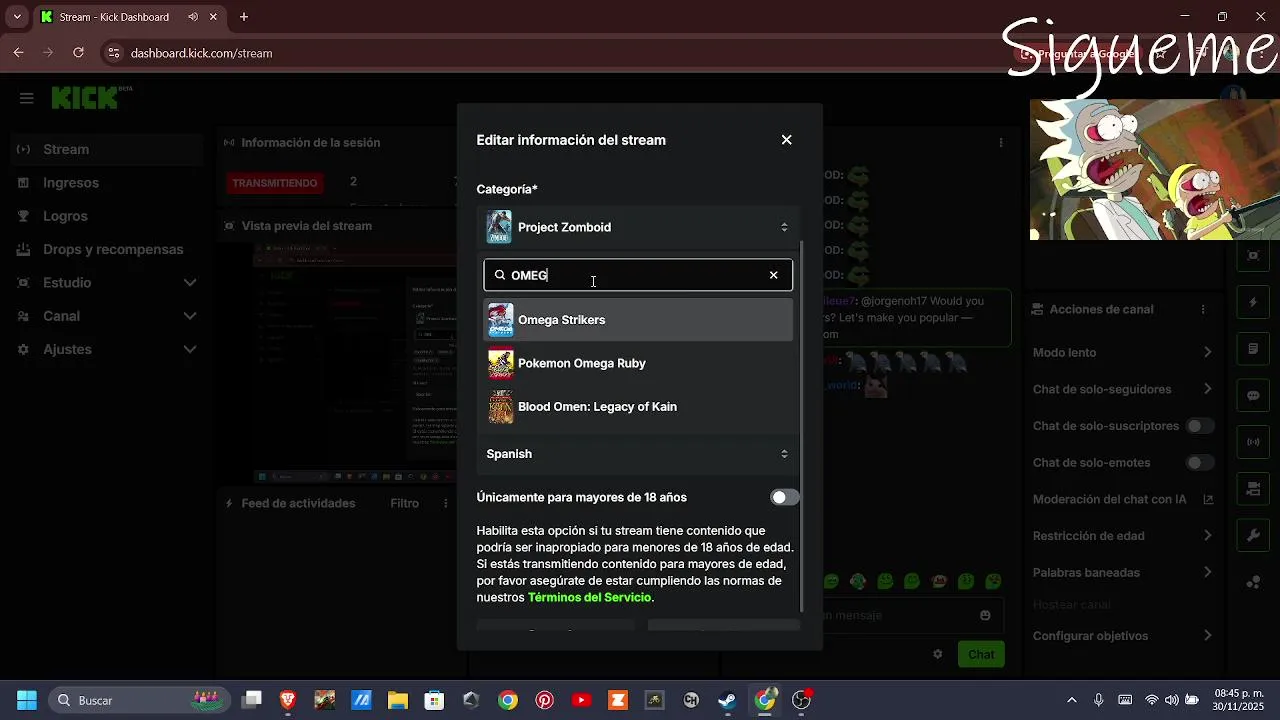Click the Omega Strikers cover thumbnail
The width and height of the screenshot is (1280, 720).
click(500, 320)
